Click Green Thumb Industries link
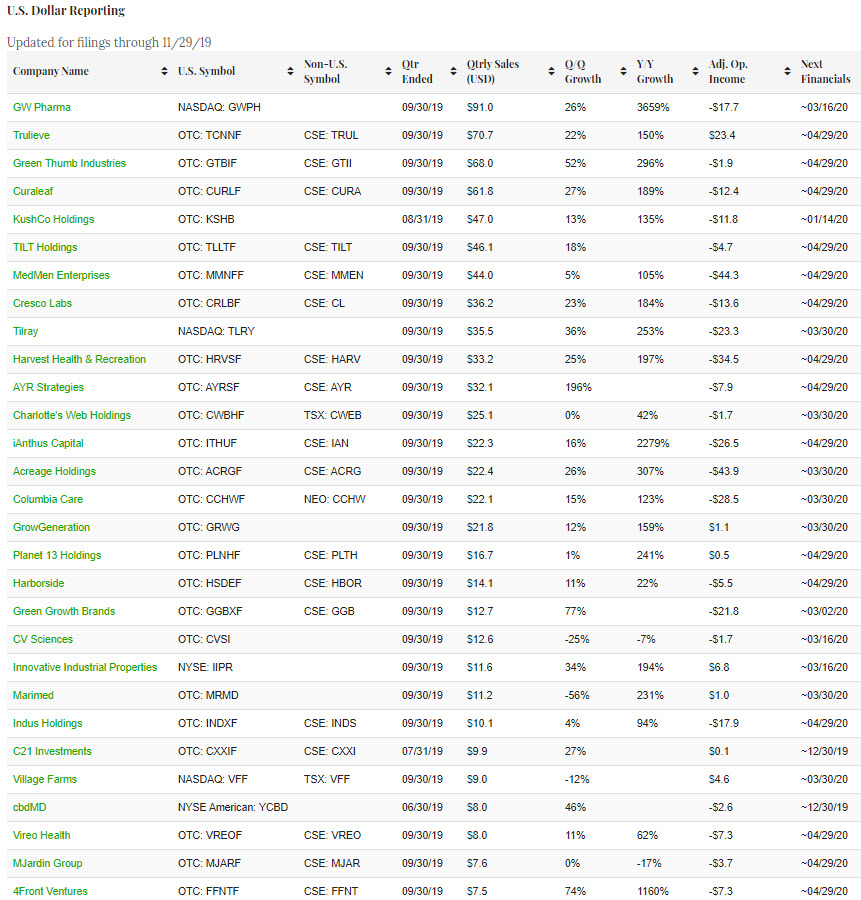Viewport: 861px width, 900px height. [69, 163]
